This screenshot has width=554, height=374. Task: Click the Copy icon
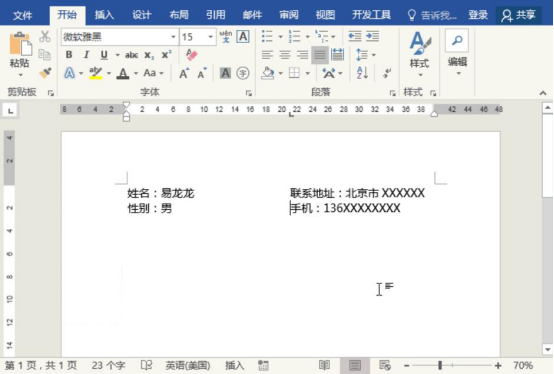point(45,55)
